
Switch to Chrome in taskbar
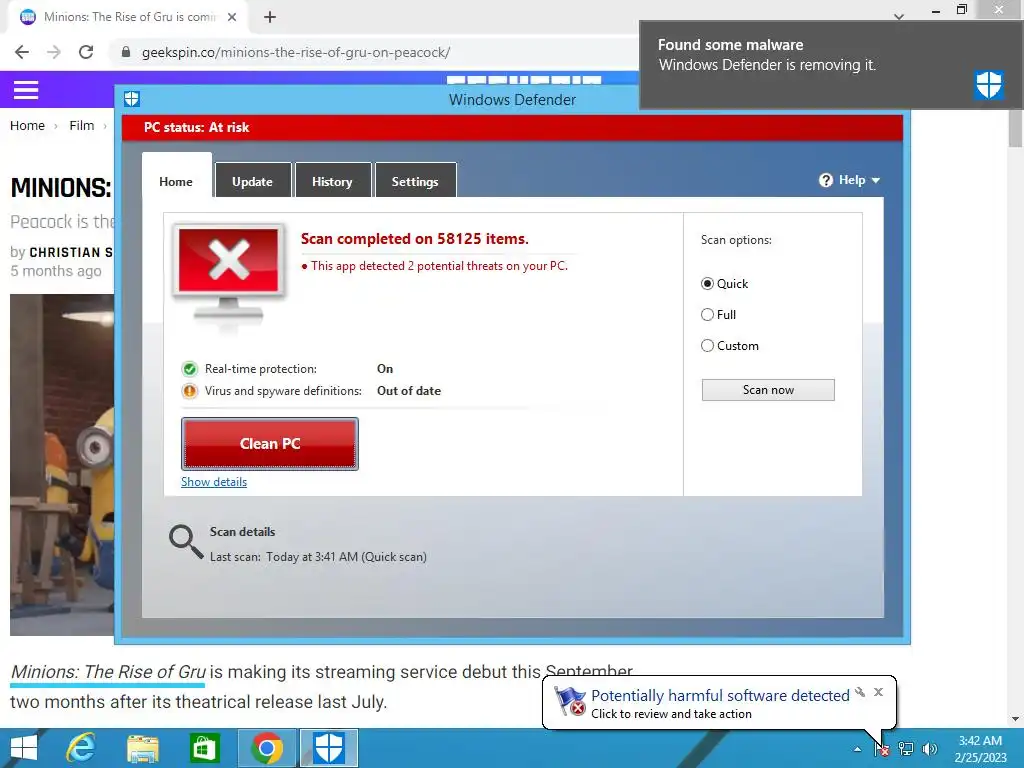(x=267, y=748)
